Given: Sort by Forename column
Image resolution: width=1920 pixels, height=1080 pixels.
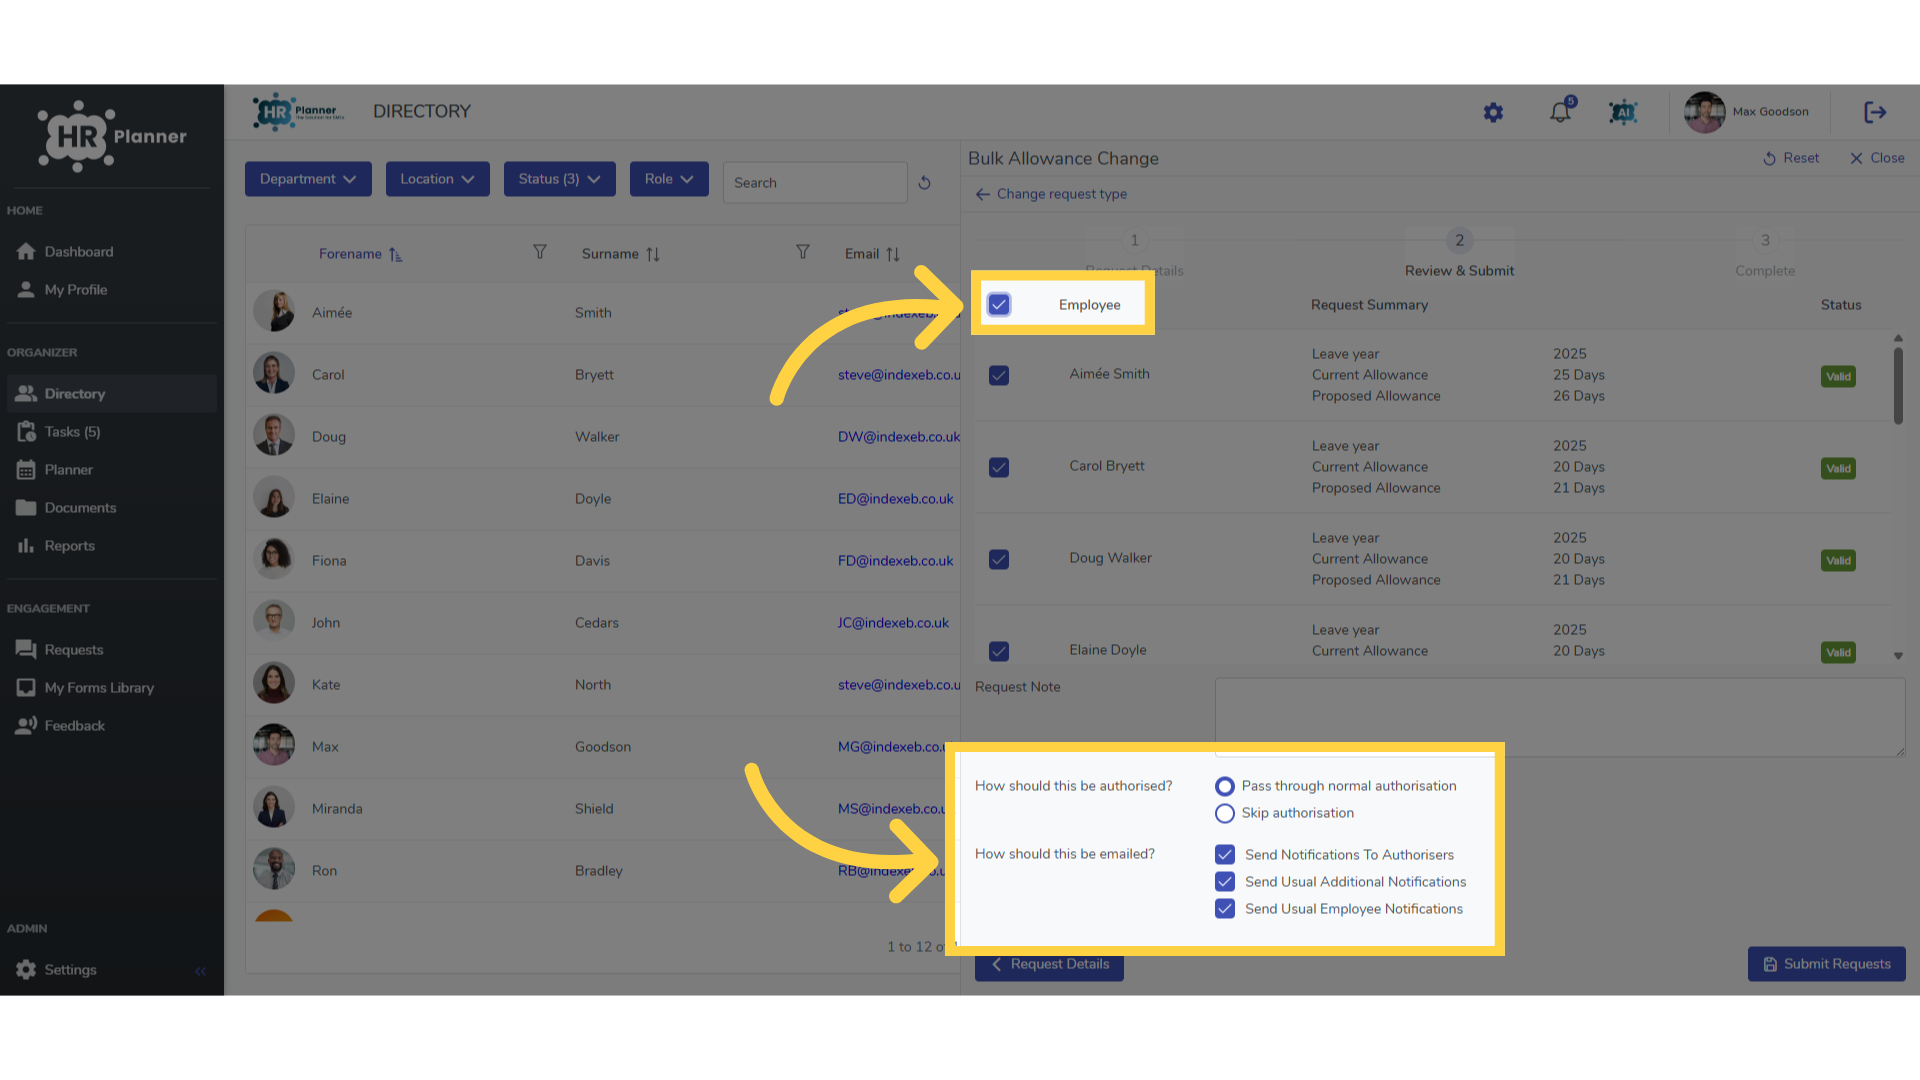Looking at the screenshot, I should [360, 254].
